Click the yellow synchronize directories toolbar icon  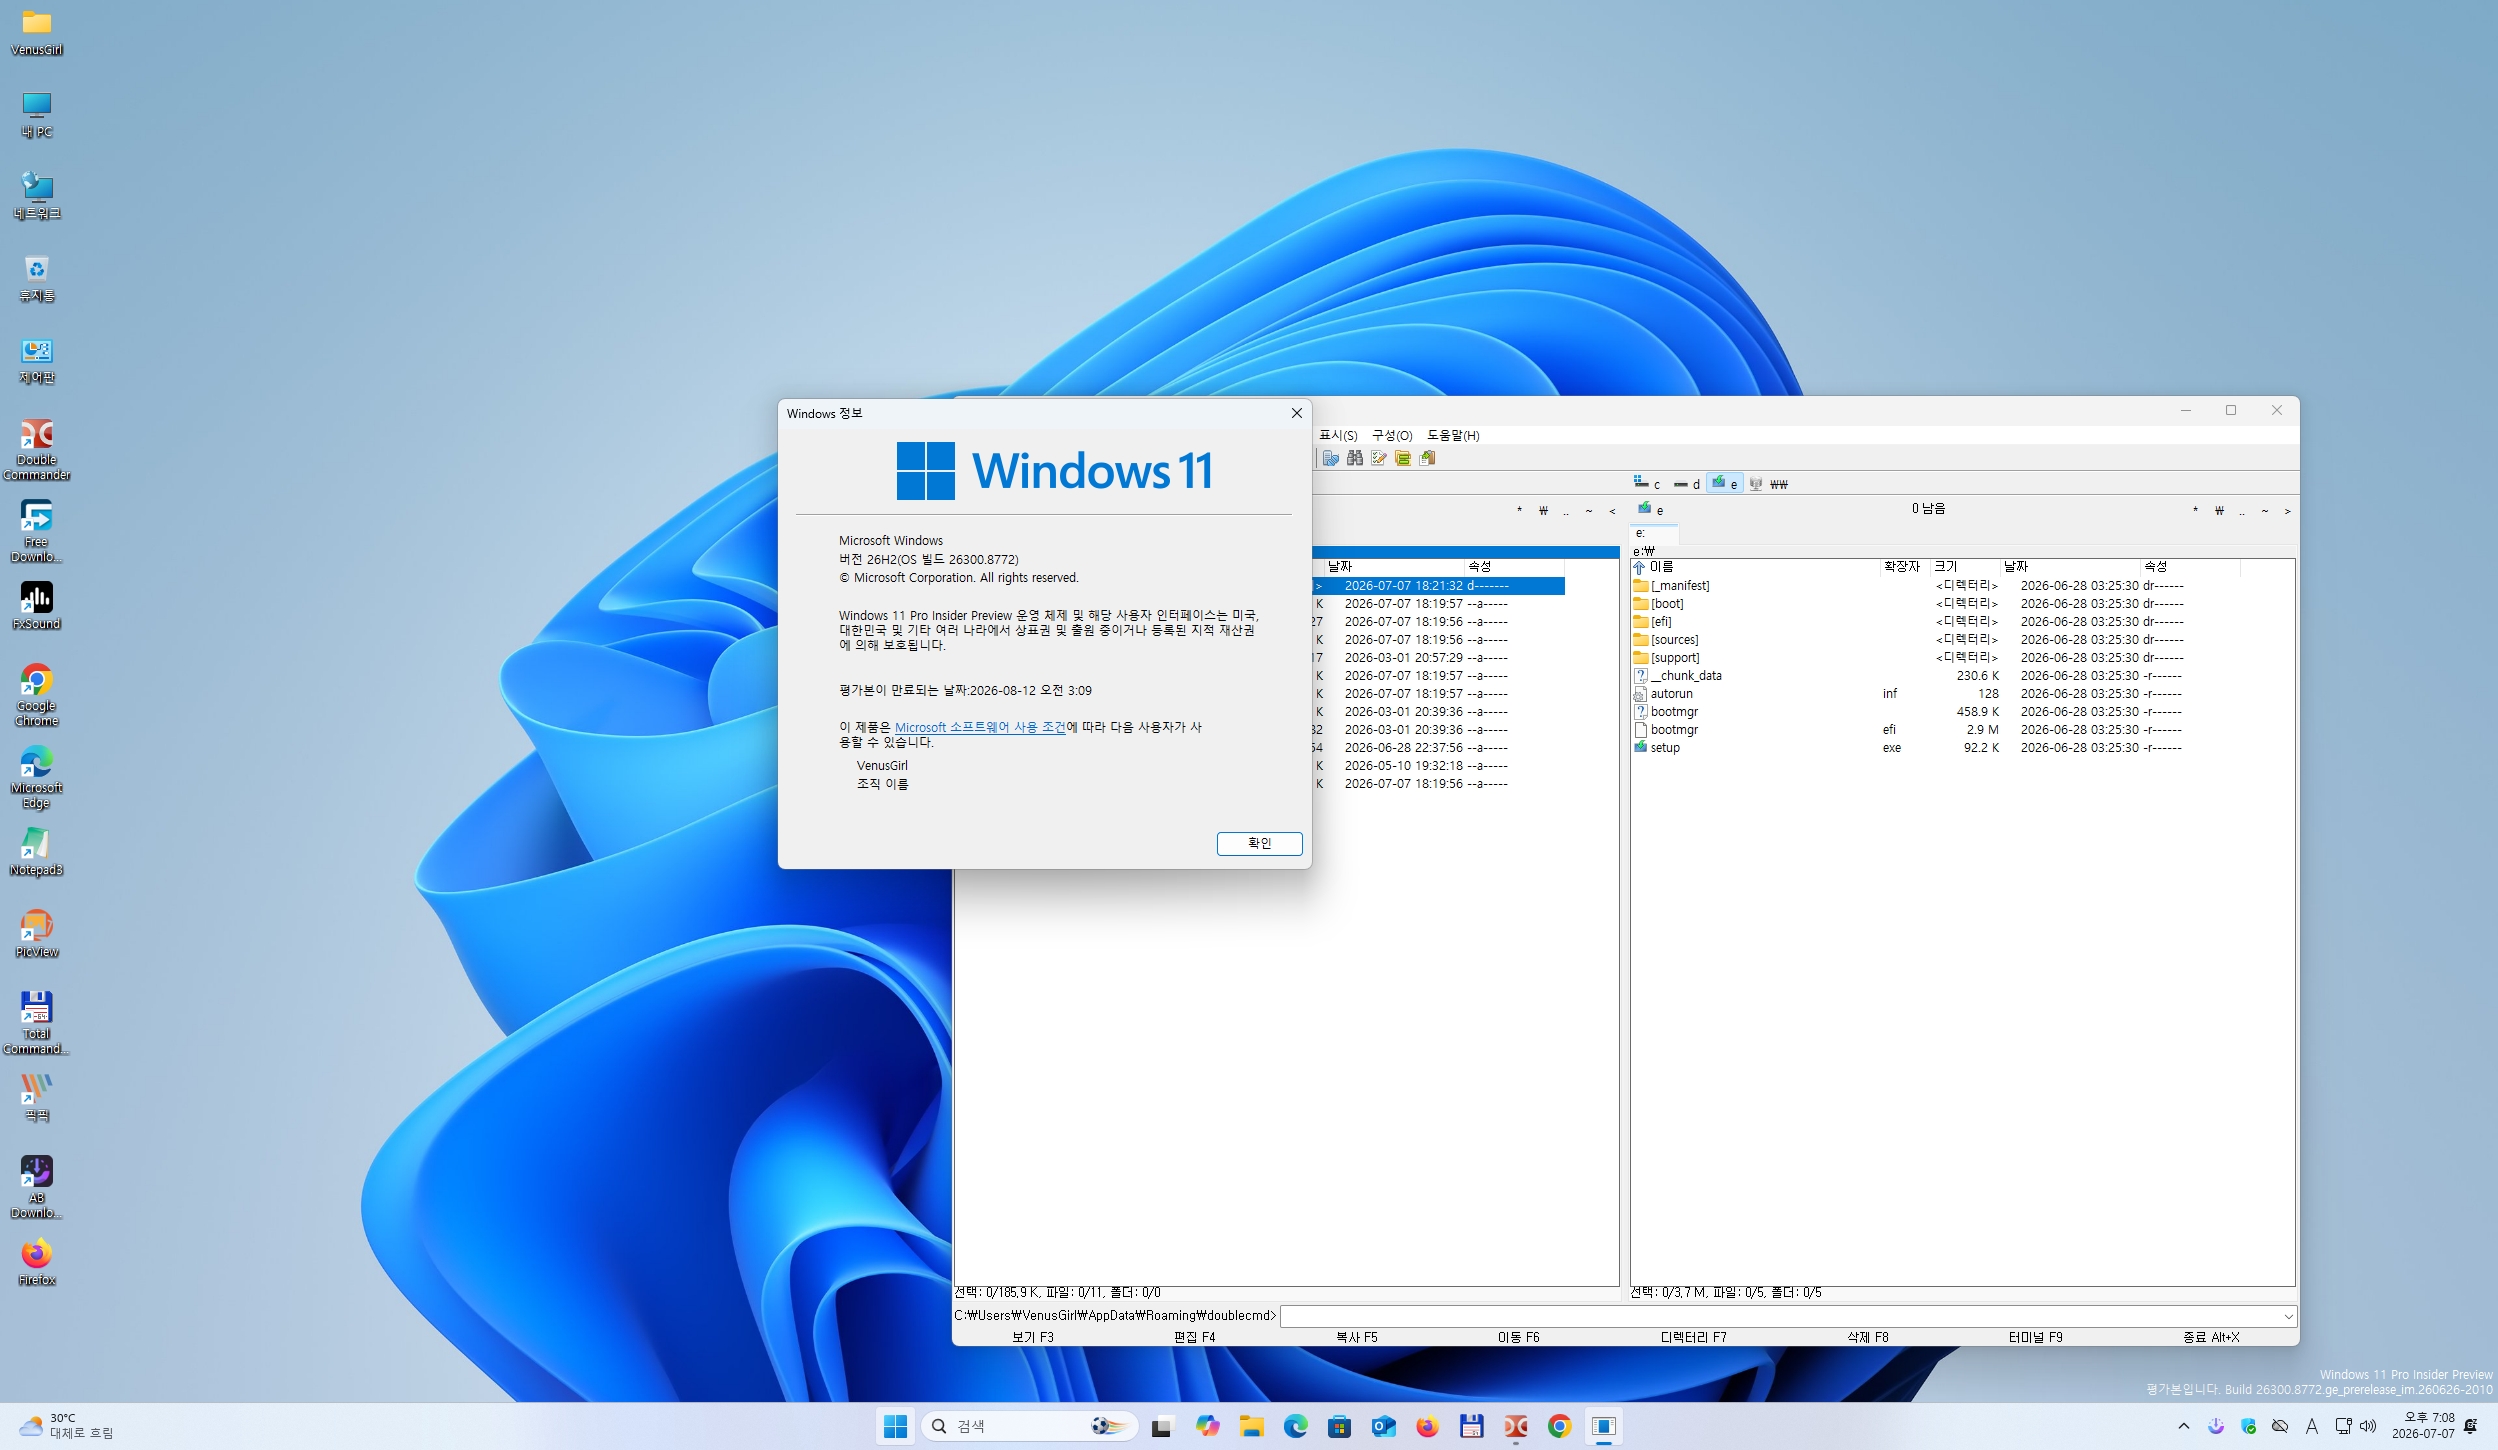coord(1403,458)
